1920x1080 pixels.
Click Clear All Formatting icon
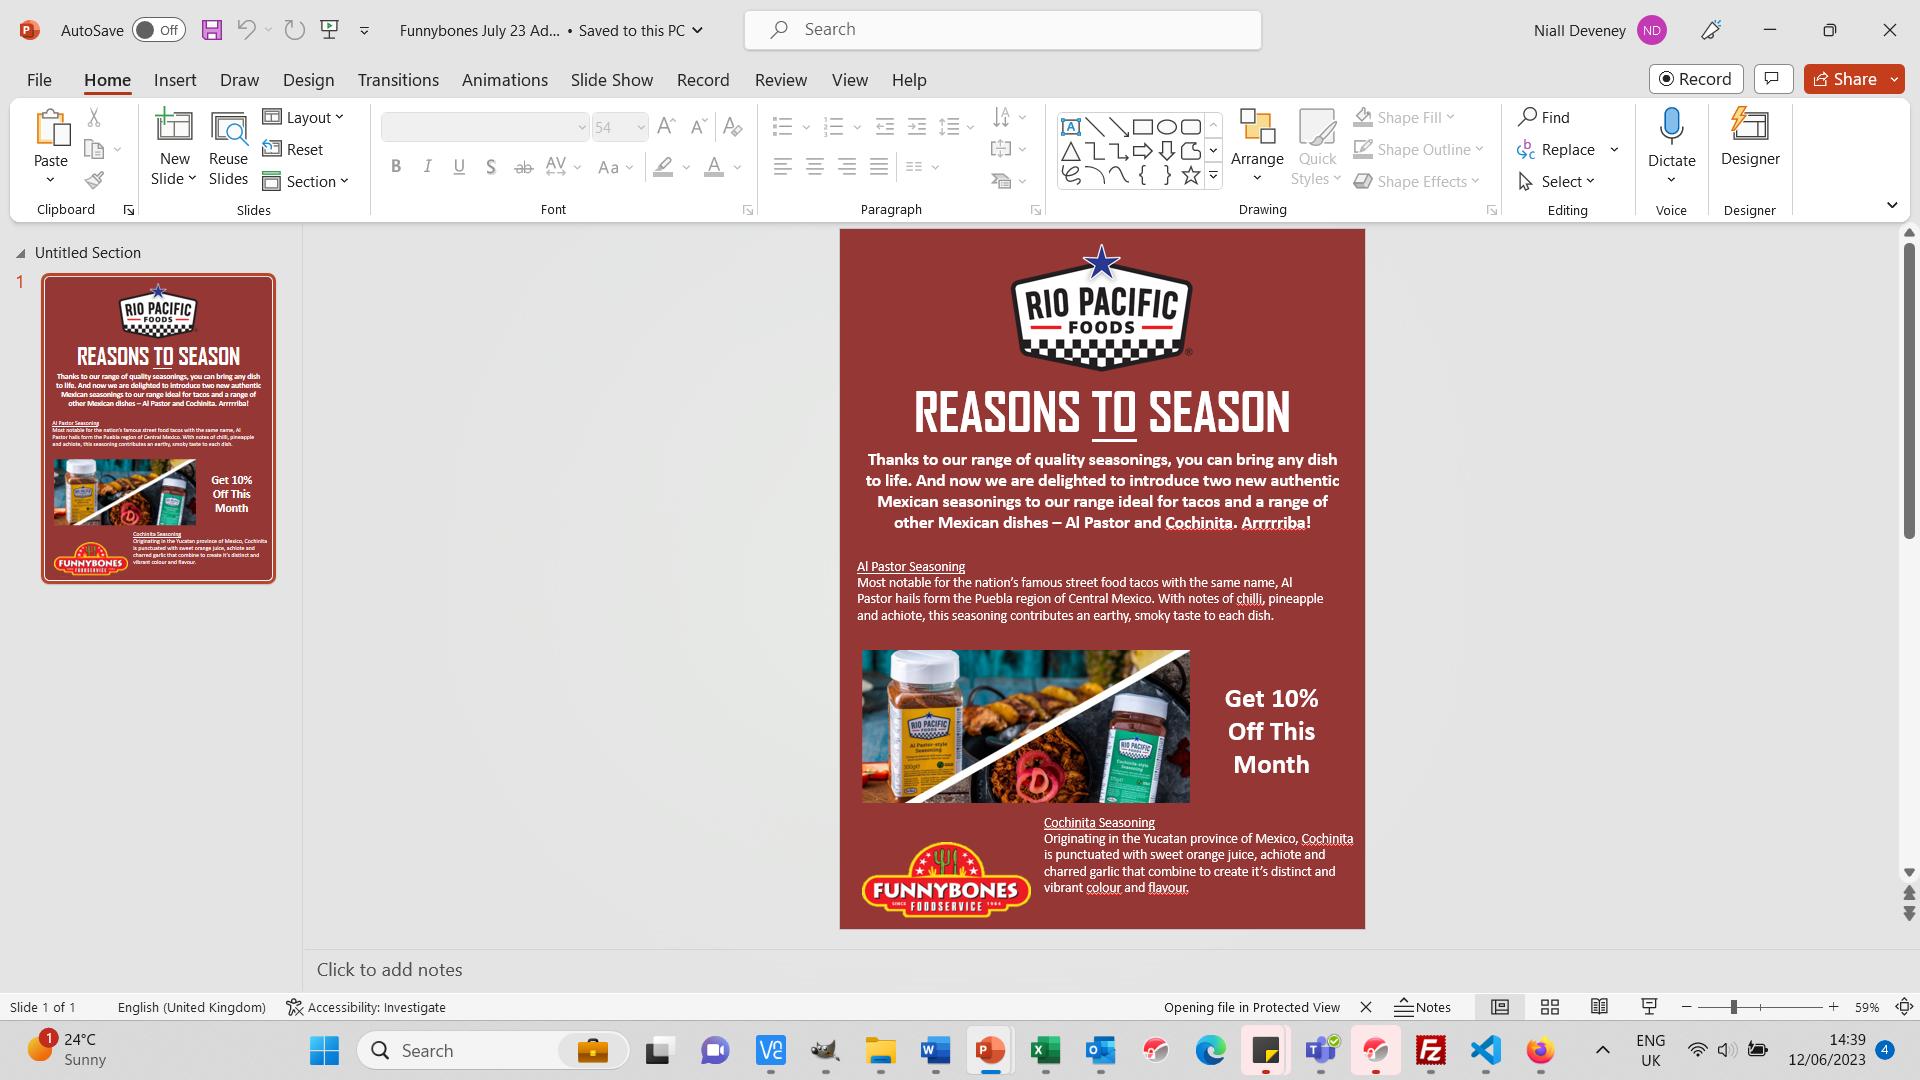[x=732, y=126]
